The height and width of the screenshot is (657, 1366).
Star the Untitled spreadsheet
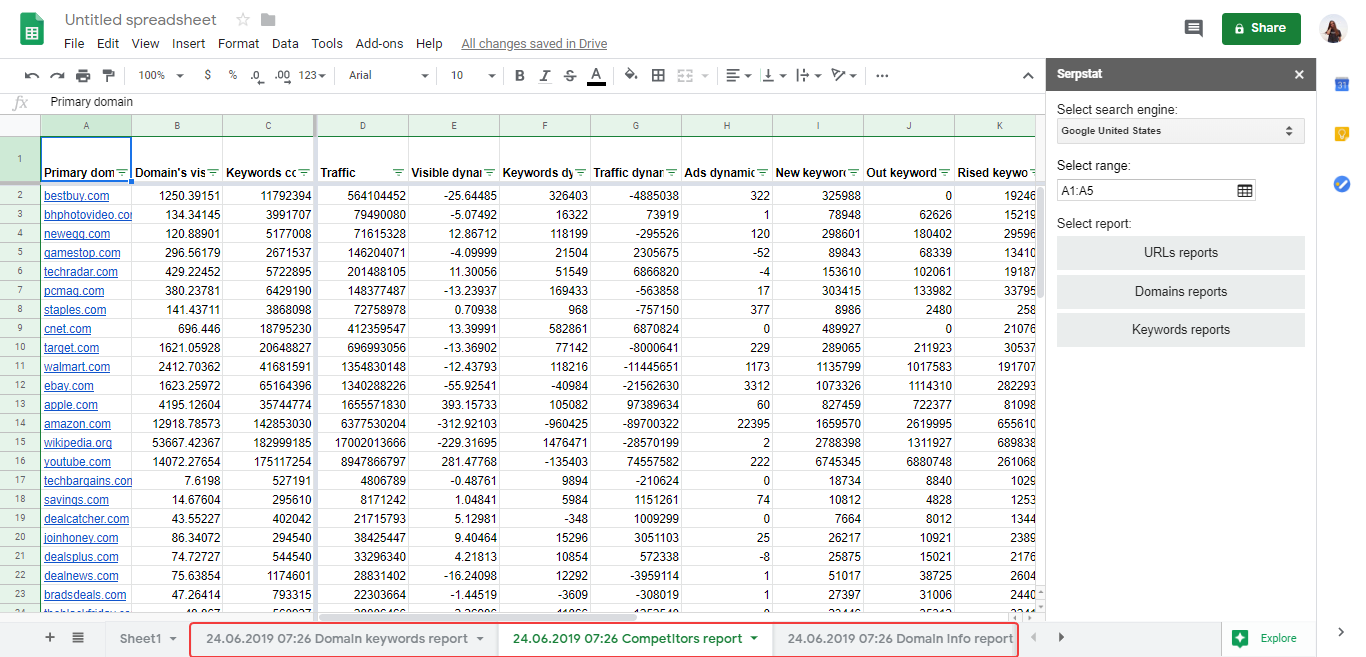pos(243,20)
